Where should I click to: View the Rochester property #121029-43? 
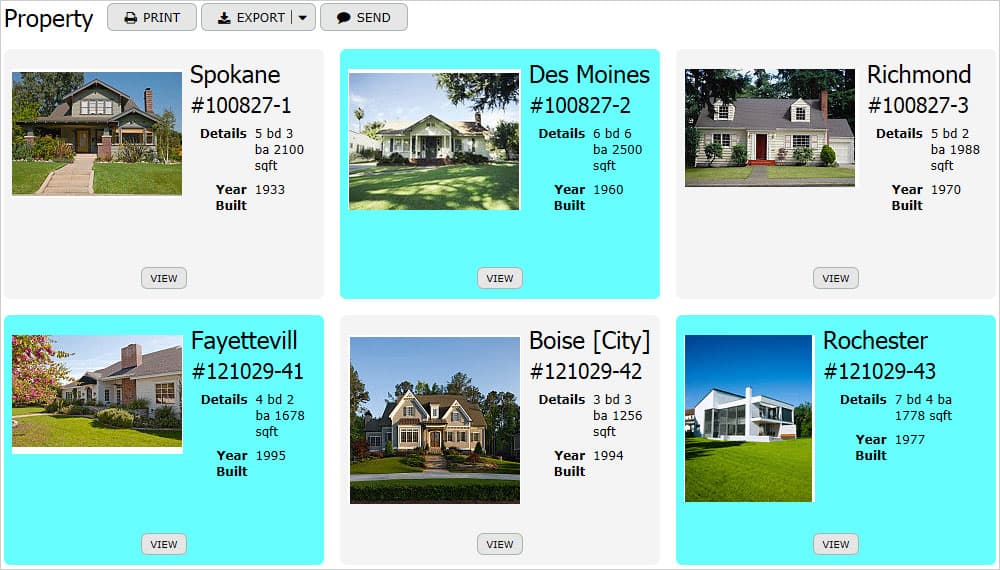point(835,544)
